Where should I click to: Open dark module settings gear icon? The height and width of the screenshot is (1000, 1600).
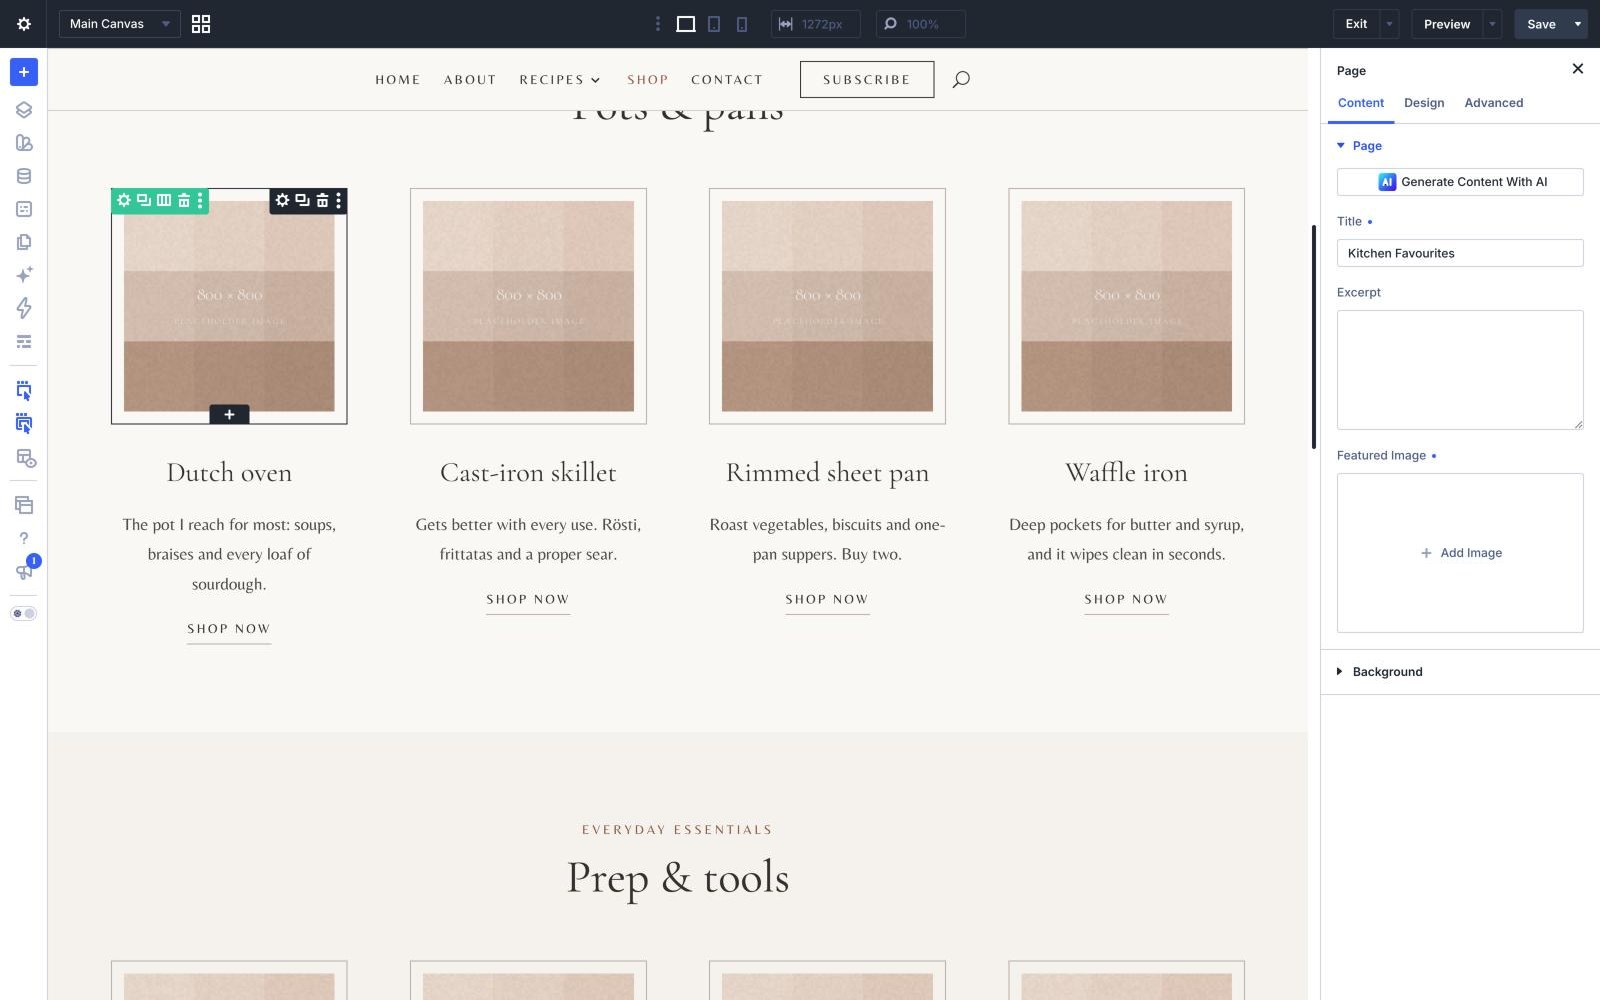tap(283, 200)
